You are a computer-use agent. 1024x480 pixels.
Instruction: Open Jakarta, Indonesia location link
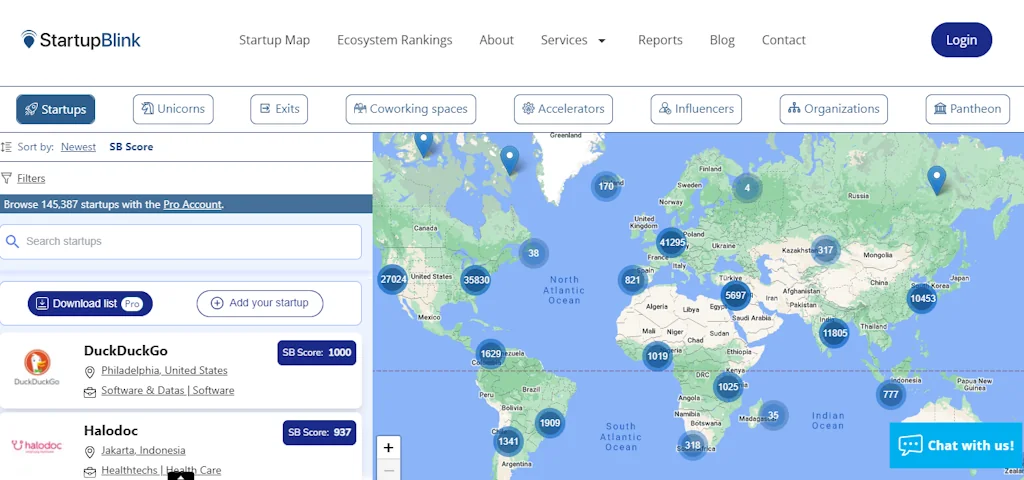click(143, 451)
